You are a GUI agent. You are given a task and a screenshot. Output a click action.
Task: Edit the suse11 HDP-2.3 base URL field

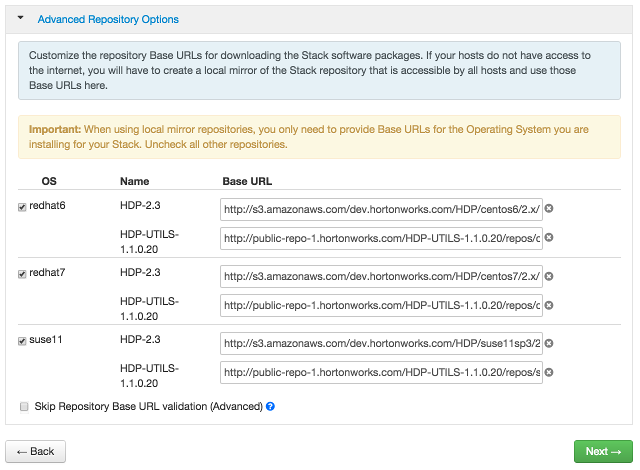[x=381, y=344]
